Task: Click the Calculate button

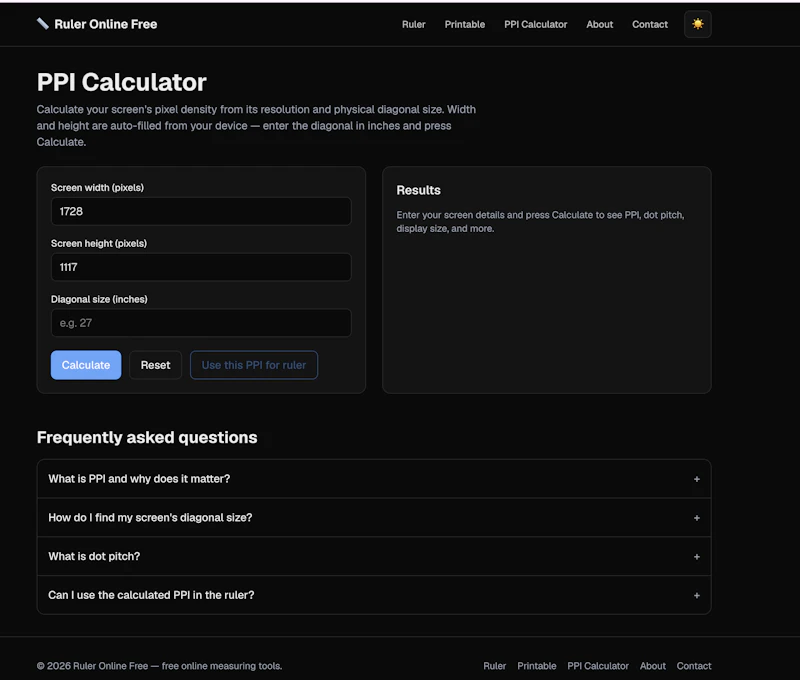Action: point(86,365)
